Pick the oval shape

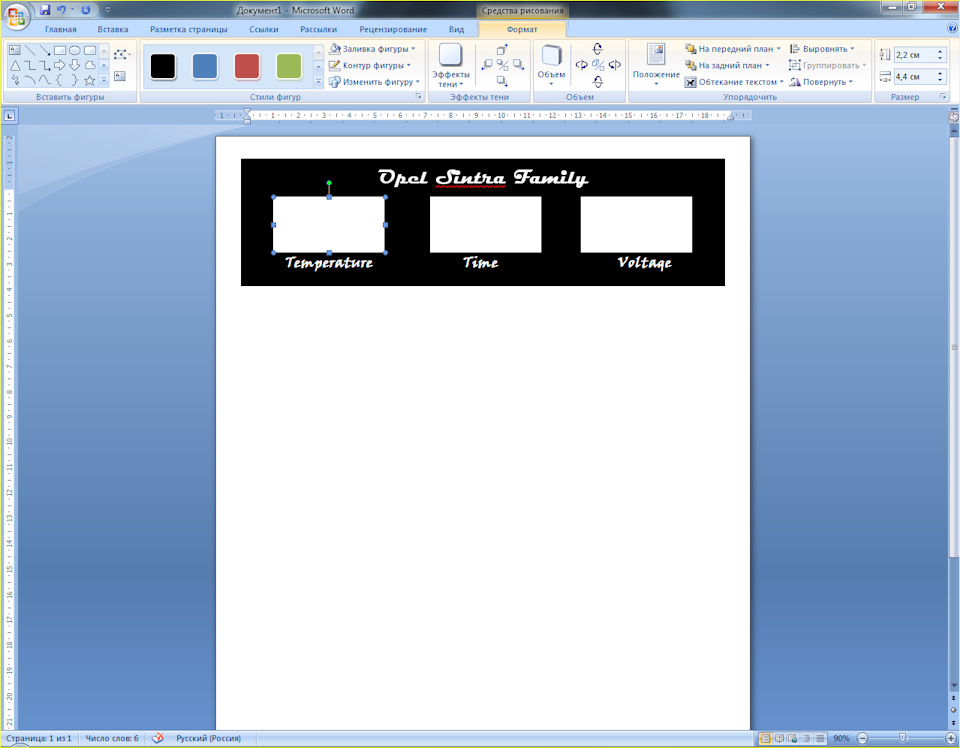click(75, 50)
